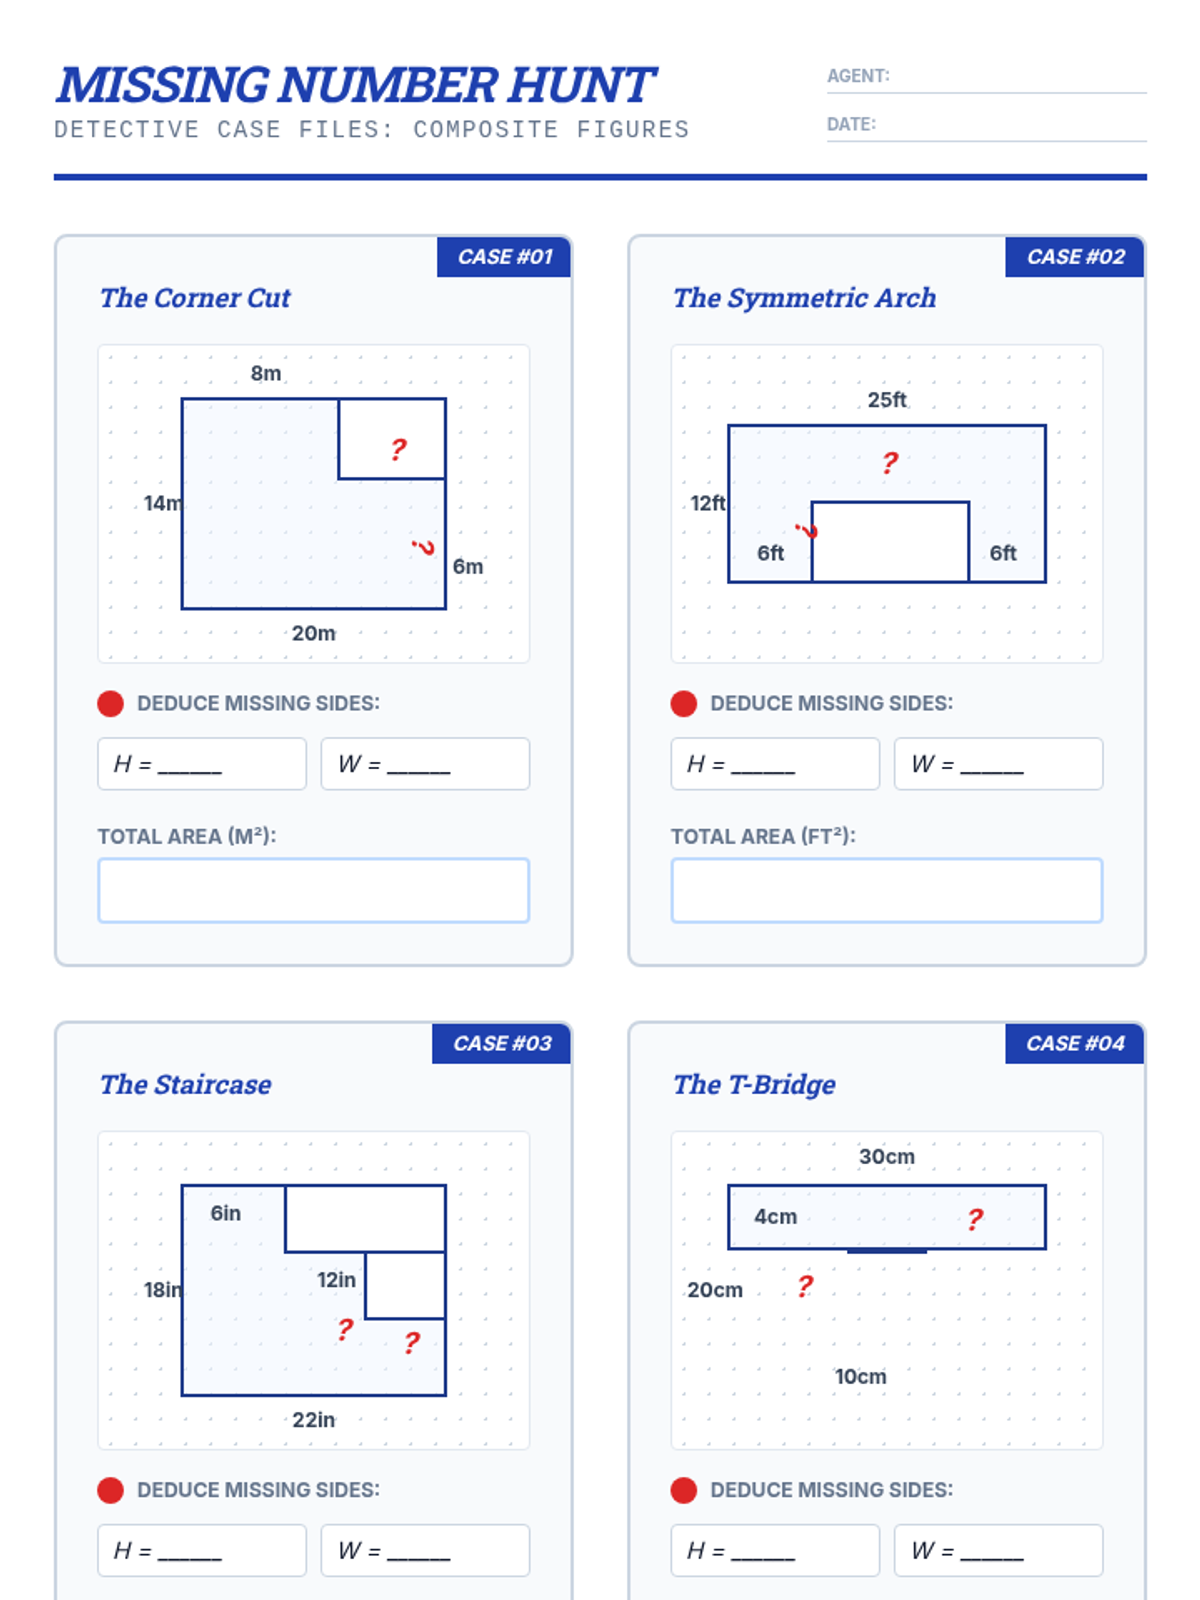This screenshot has width=1200, height=1600.
Task: Click the CASE #01 badge
Action: click(504, 257)
